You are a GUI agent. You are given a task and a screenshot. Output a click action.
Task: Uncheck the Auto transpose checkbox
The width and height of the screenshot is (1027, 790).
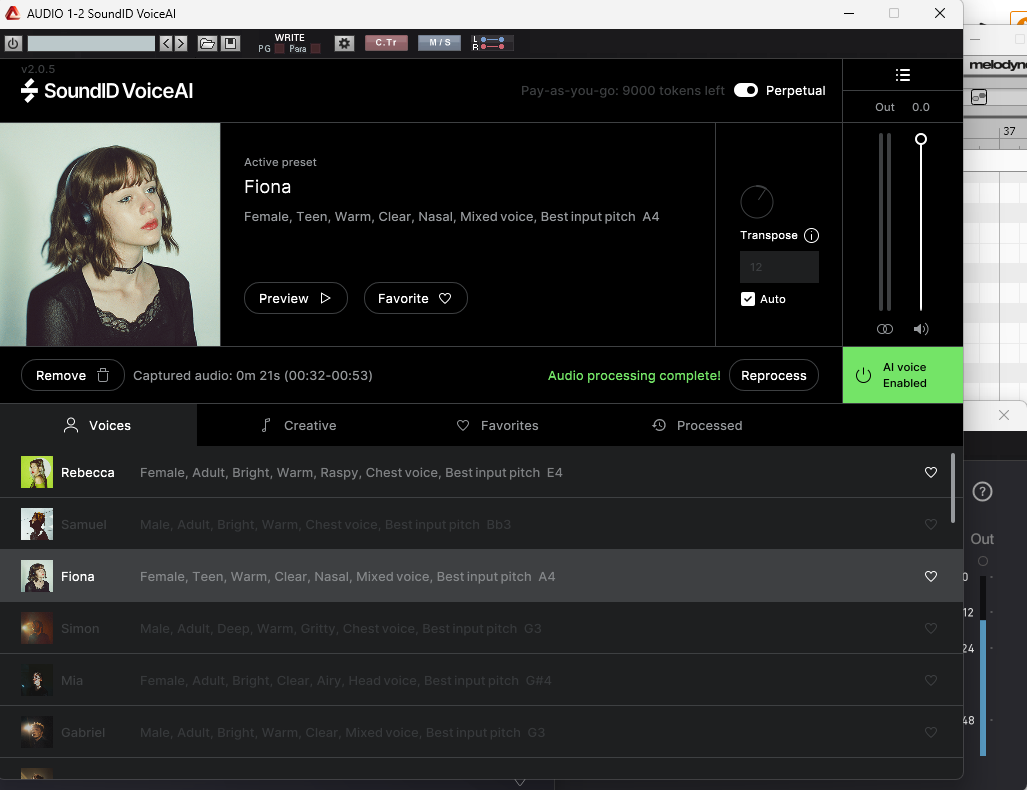pos(747,299)
